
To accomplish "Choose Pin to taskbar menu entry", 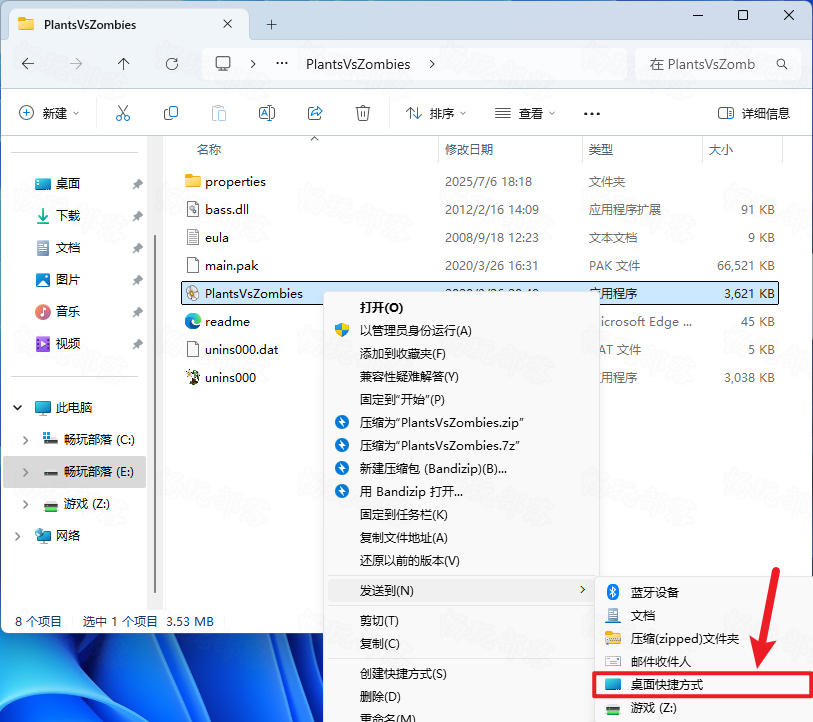I will click(x=461, y=515).
